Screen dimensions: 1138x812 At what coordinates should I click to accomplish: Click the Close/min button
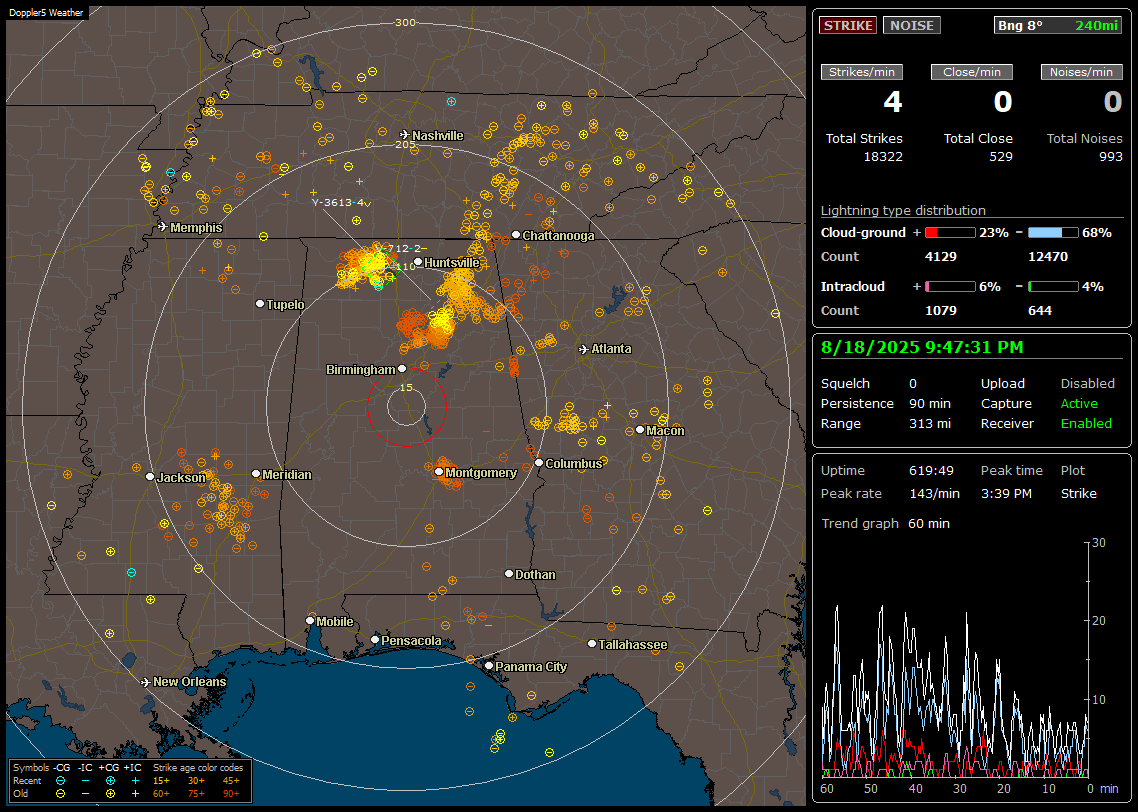tap(972, 72)
